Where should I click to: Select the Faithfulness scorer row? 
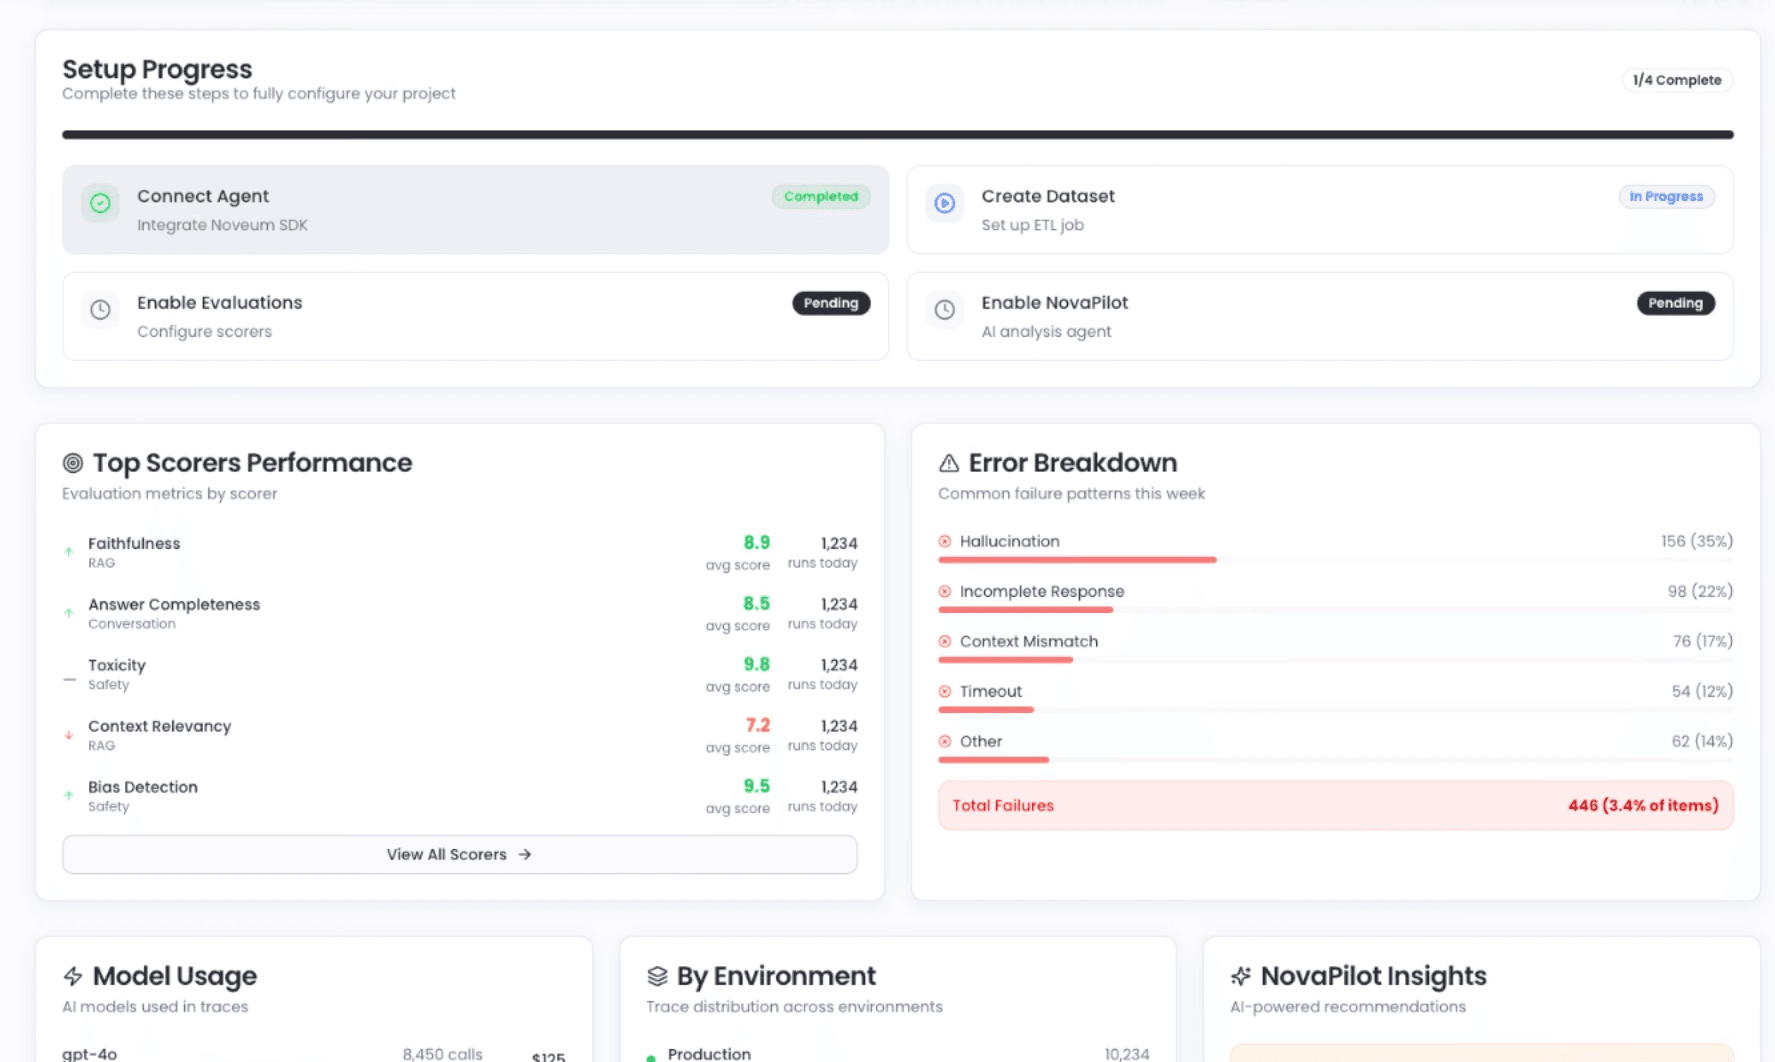[x=459, y=552]
